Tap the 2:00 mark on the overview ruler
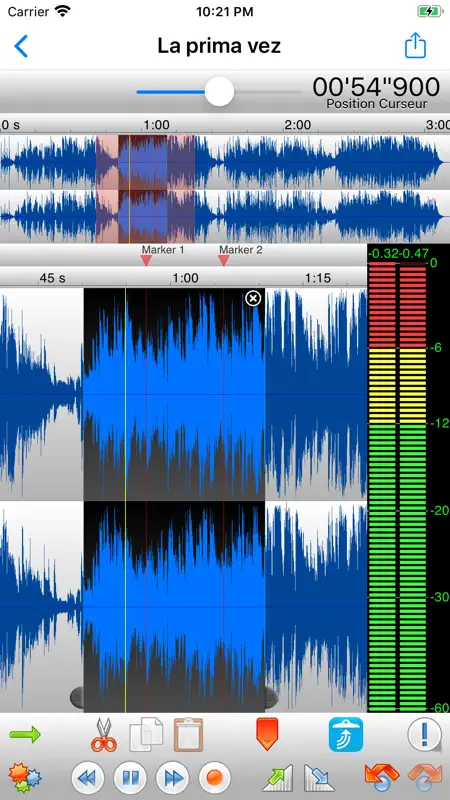Viewport: 450px width, 800px height. pyautogui.click(x=297, y=125)
